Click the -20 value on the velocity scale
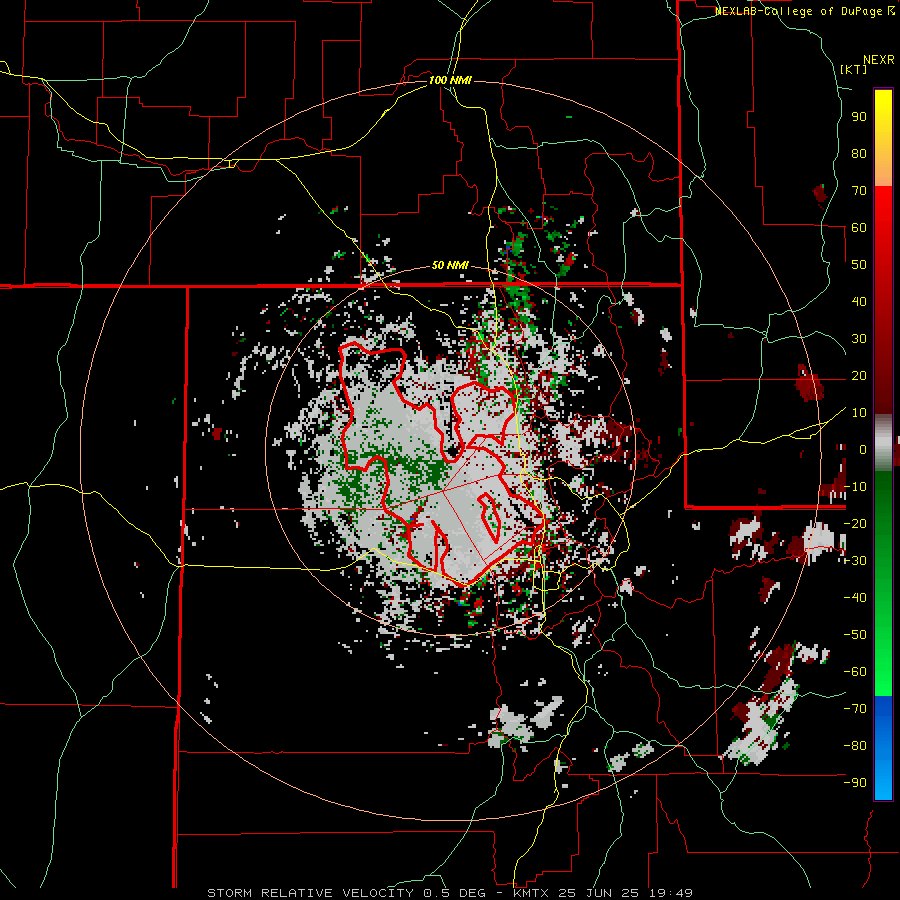Screen dimensions: 900x900 pos(855,523)
